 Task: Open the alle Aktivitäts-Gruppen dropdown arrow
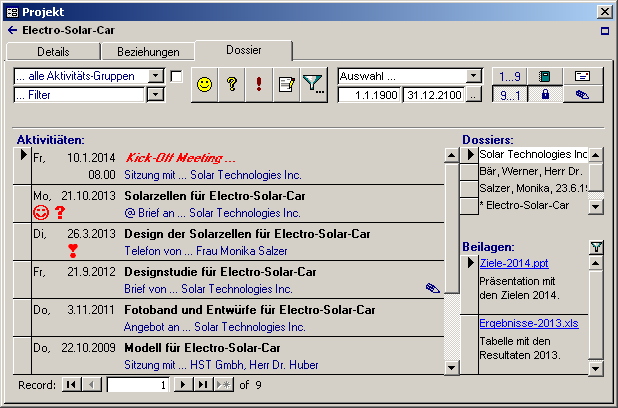point(156,76)
